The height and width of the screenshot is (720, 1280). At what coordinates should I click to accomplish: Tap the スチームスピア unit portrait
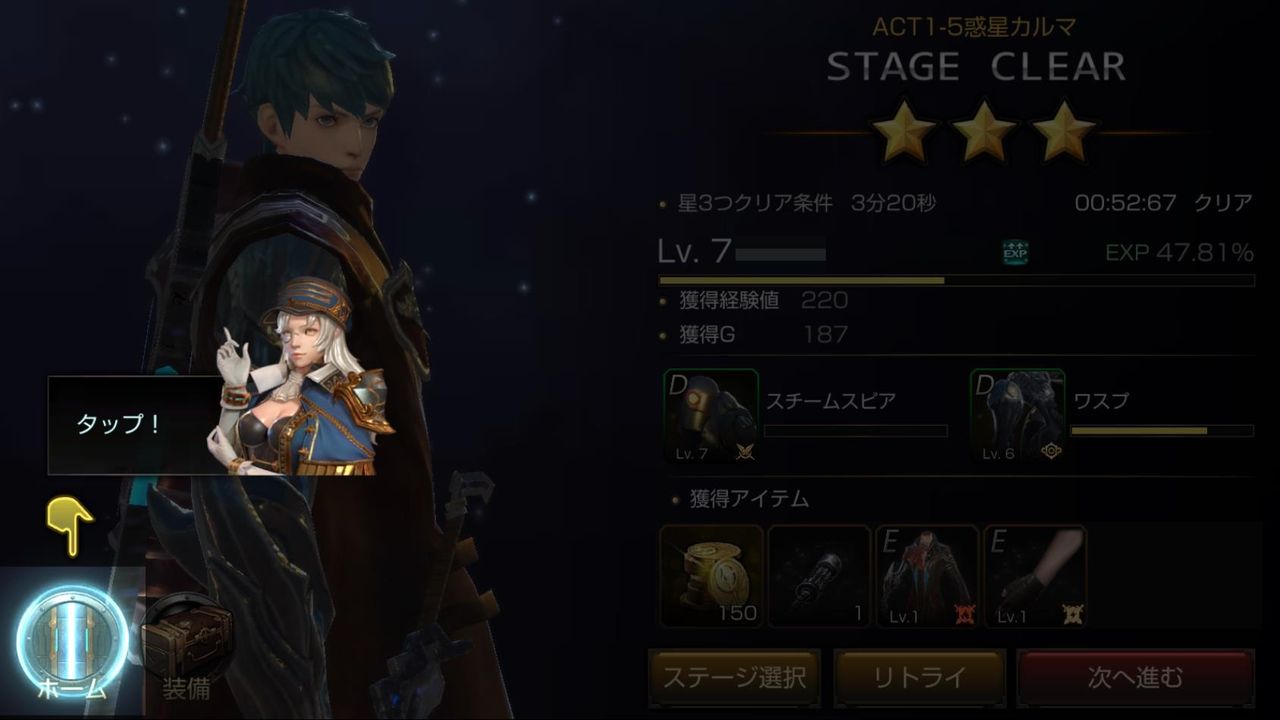point(711,416)
